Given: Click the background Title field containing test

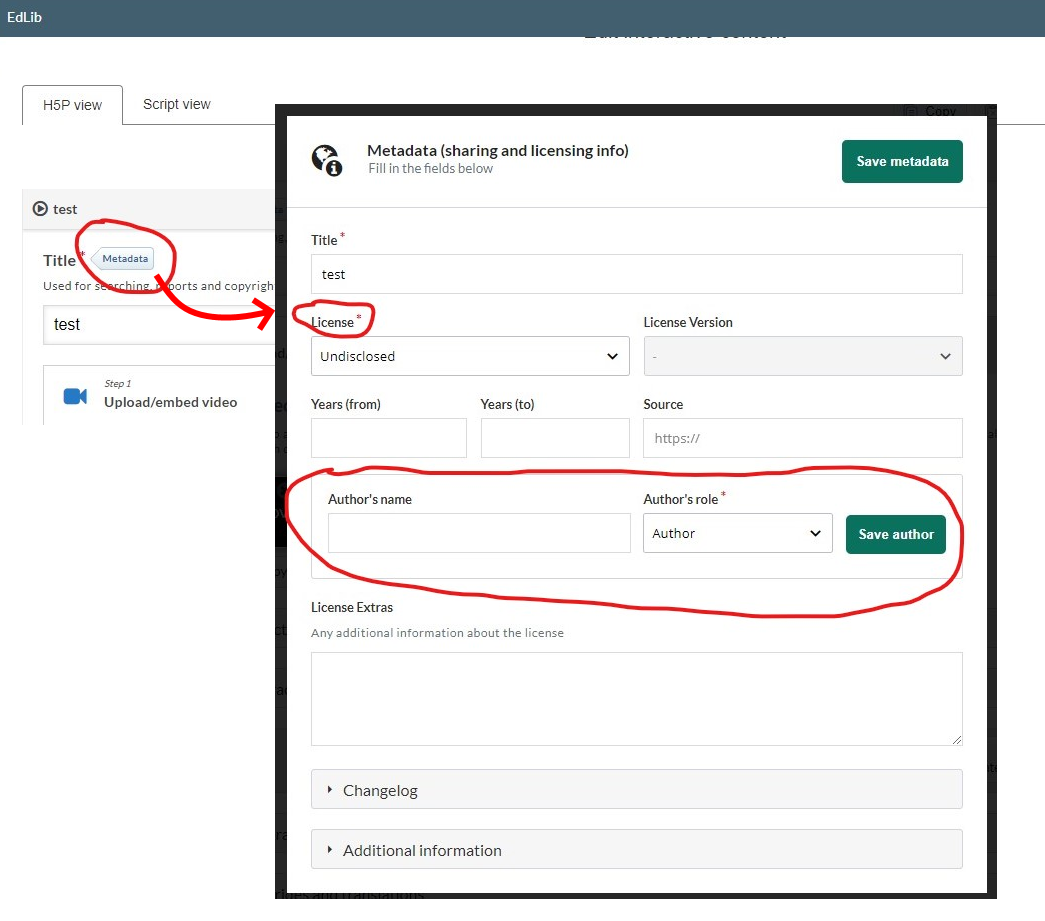Looking at the screenshot, I should tap(159, 325).
